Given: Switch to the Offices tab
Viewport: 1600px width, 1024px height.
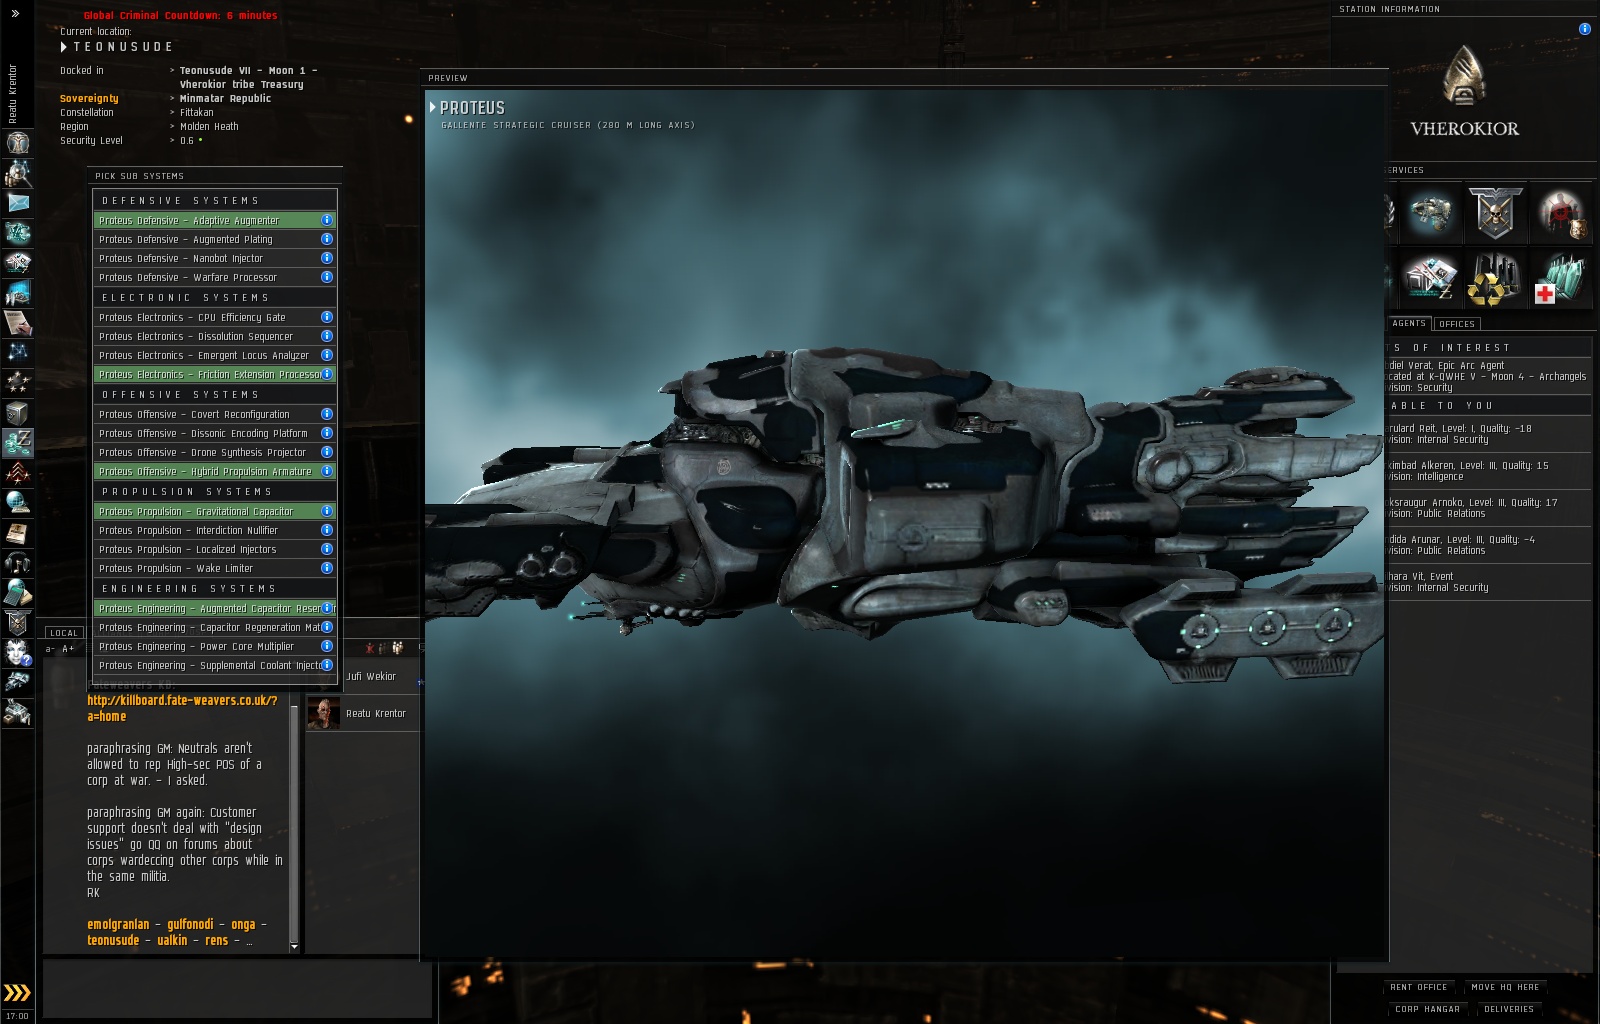Looking at the screenshot, I should point(1457,324).
